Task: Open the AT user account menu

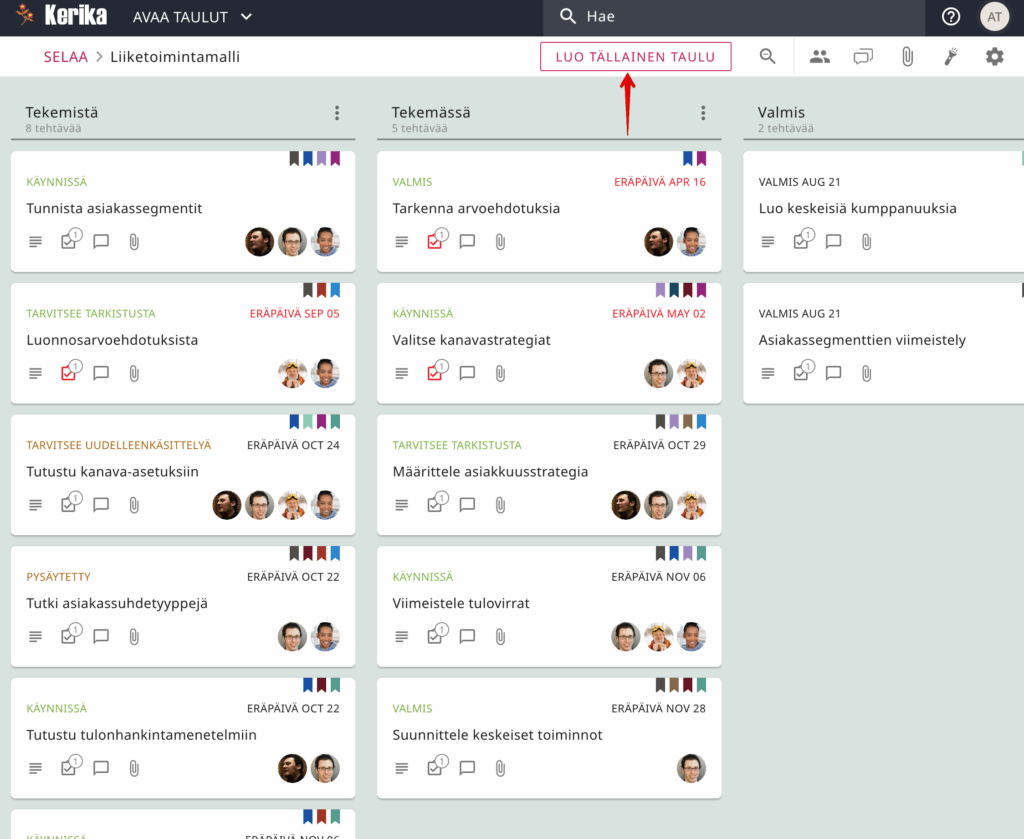Action: coord(994,16)
